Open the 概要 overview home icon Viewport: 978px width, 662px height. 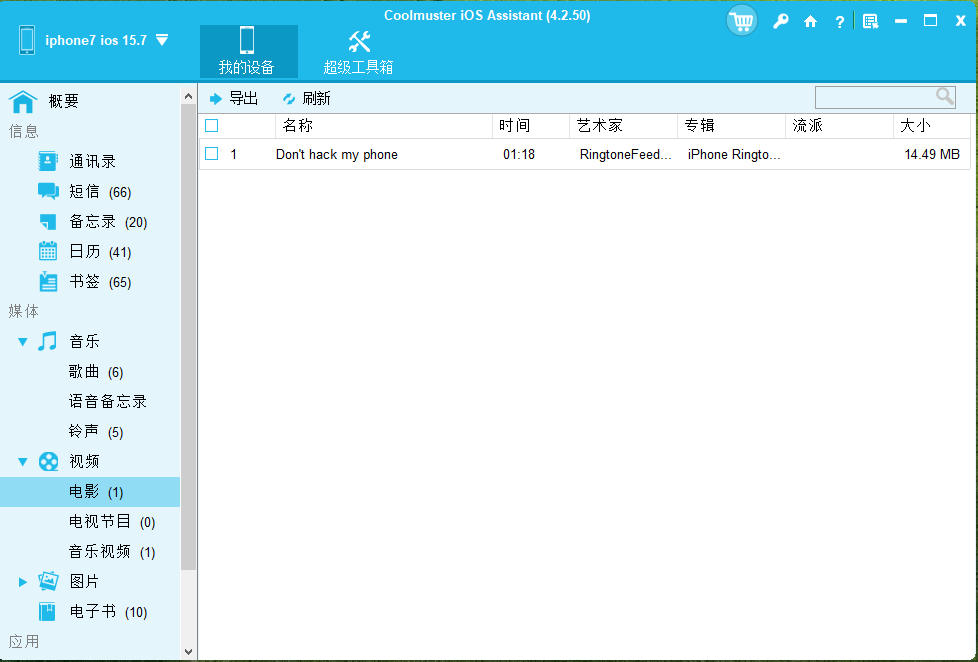coord(23,101)
